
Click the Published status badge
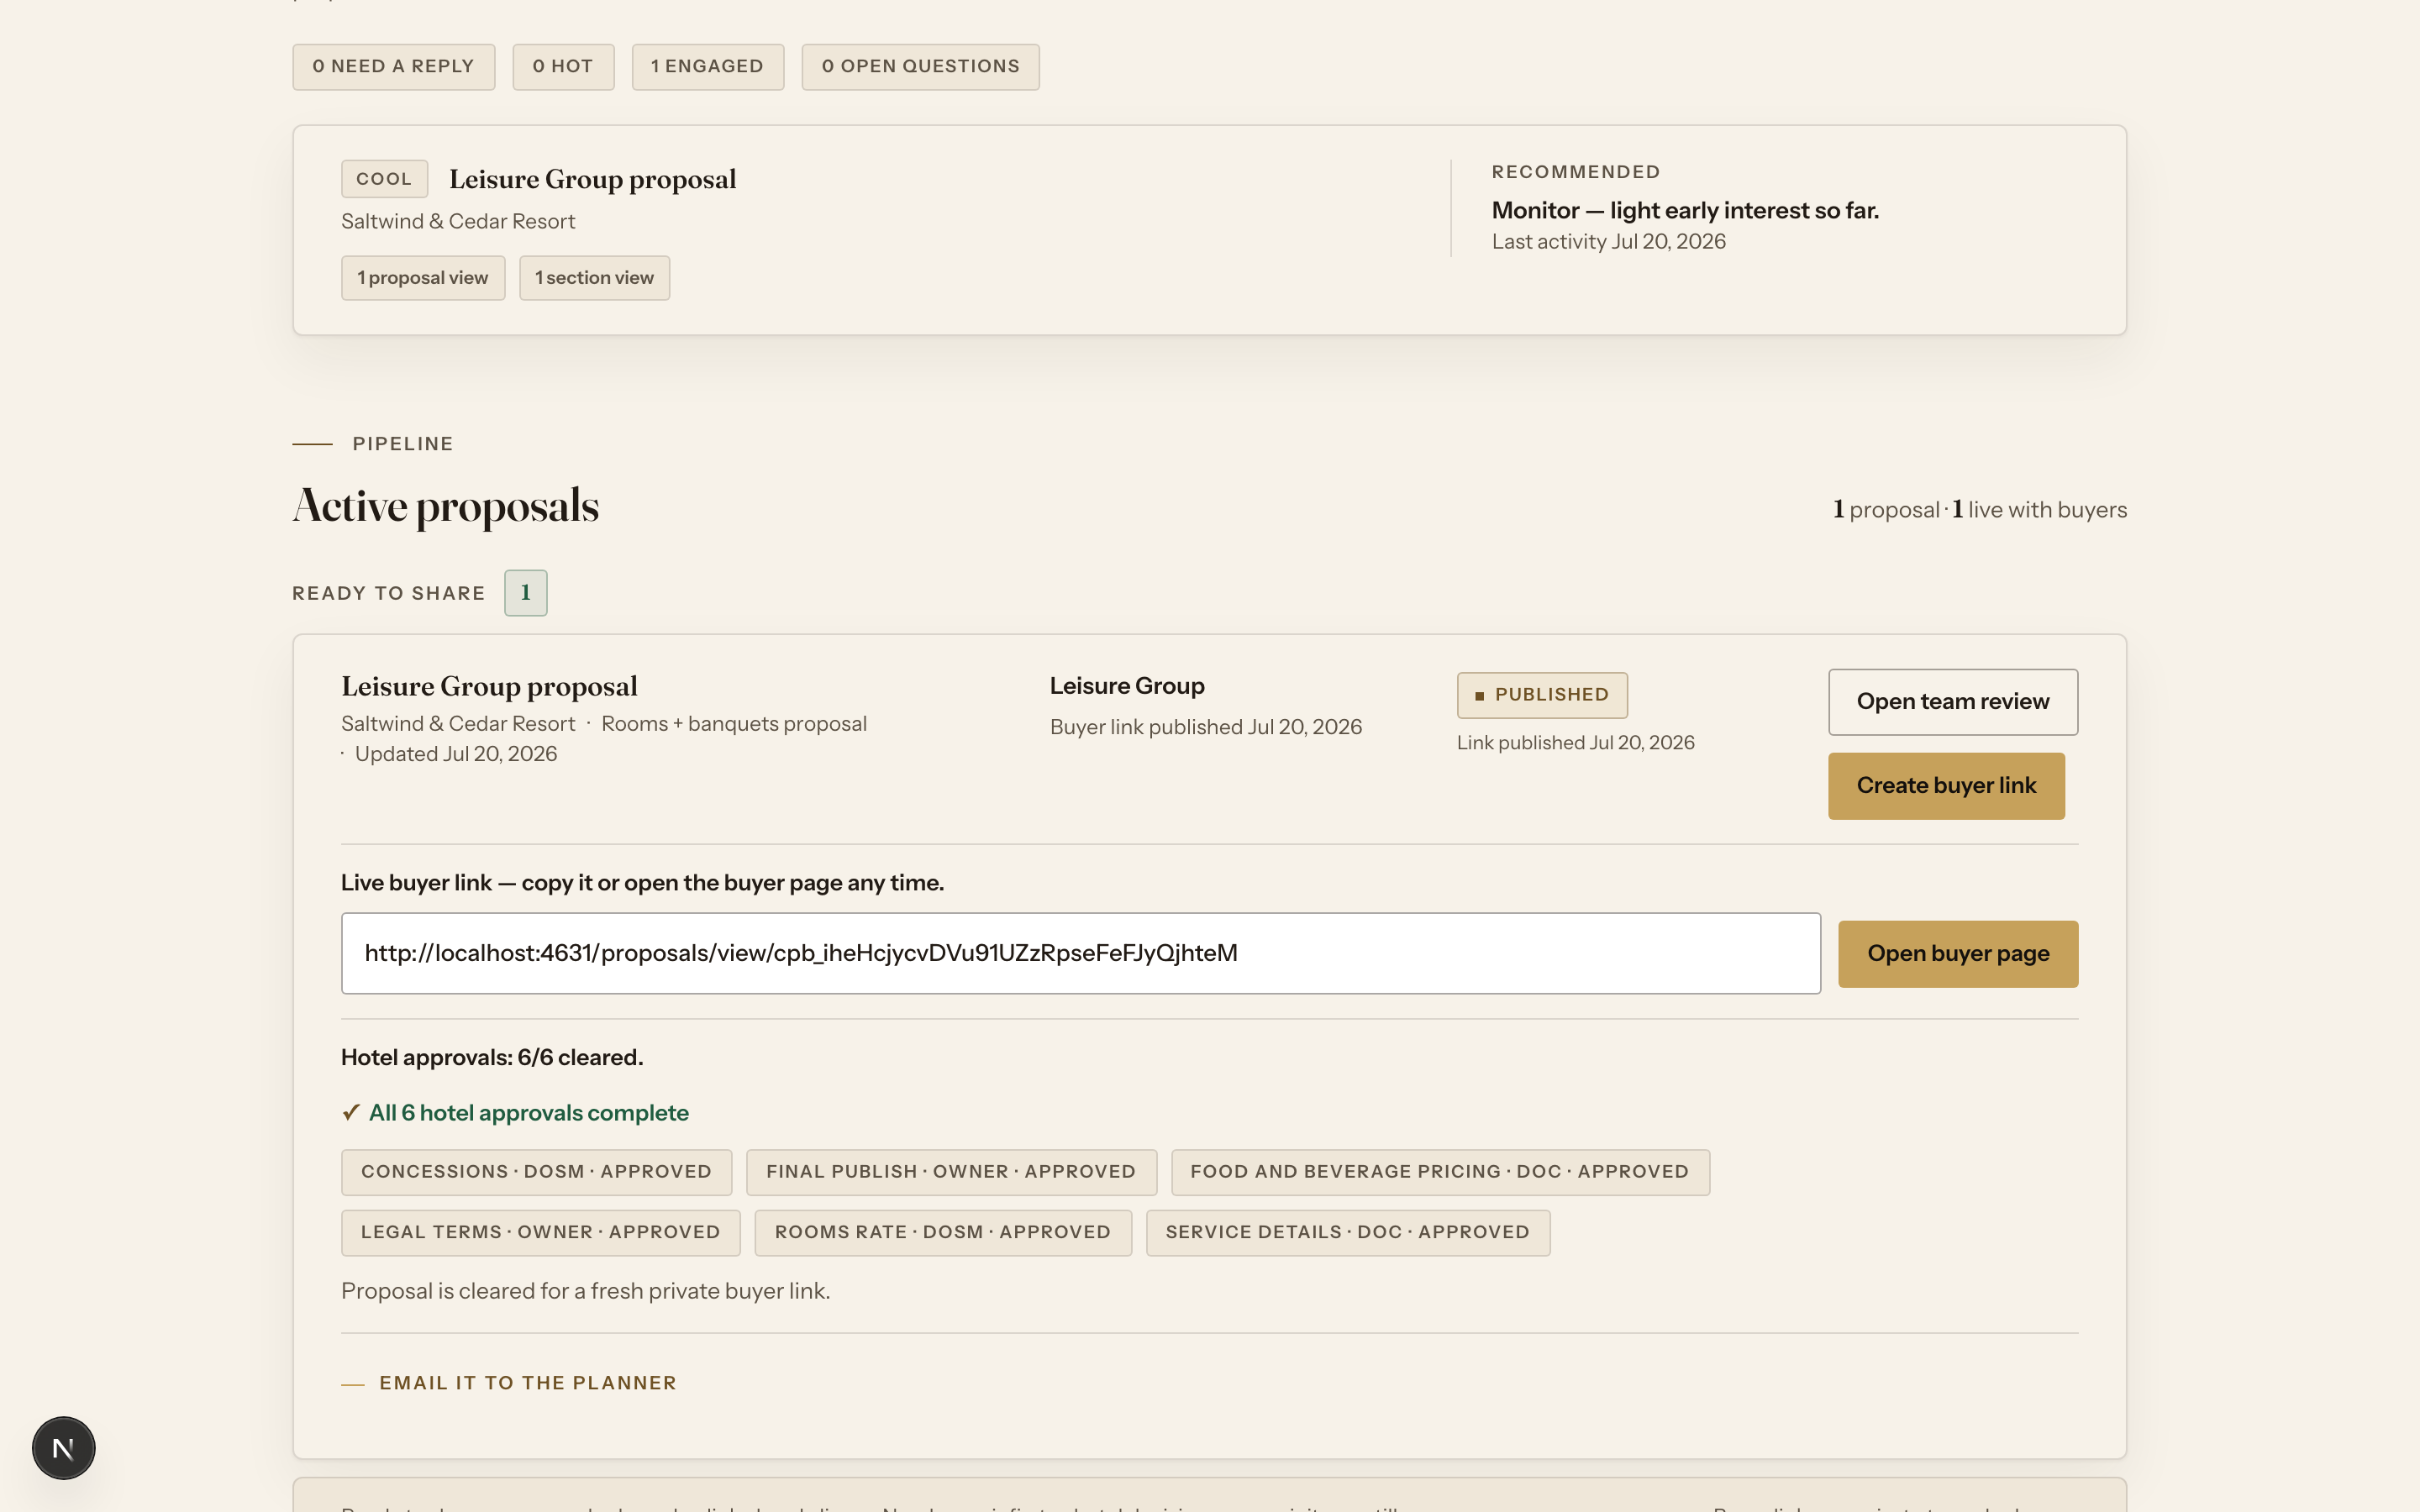click(x=1541, y=695)
